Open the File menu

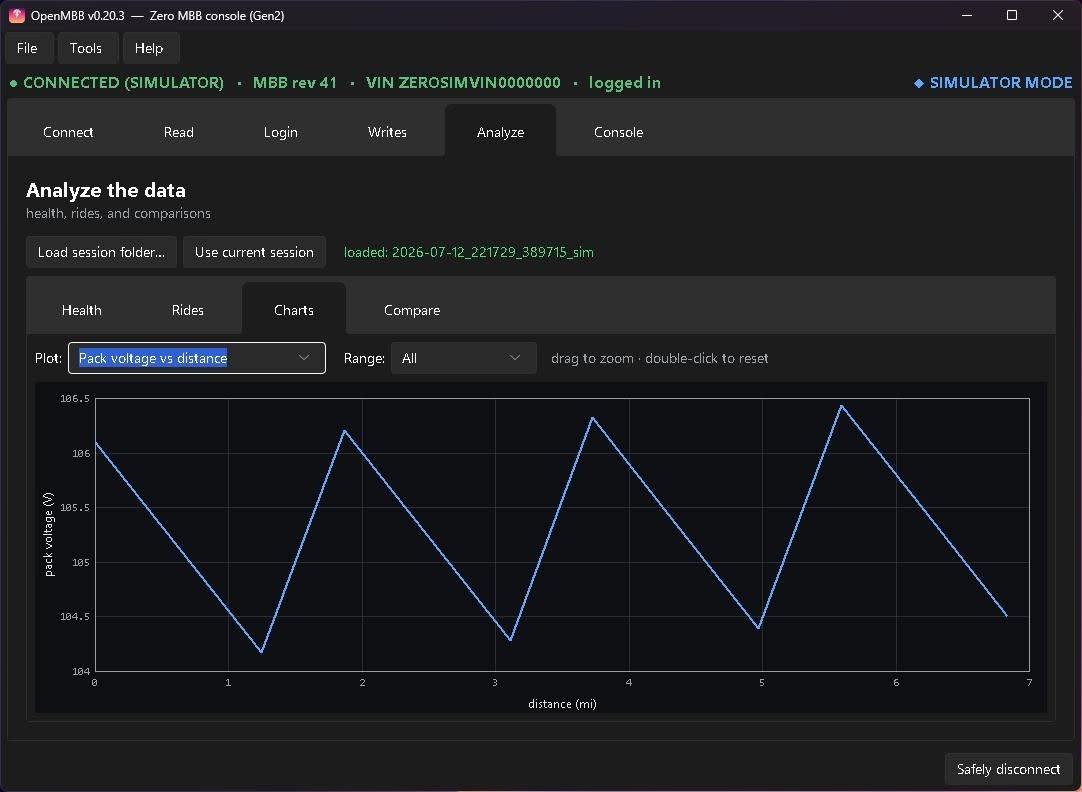click(27, 48)
